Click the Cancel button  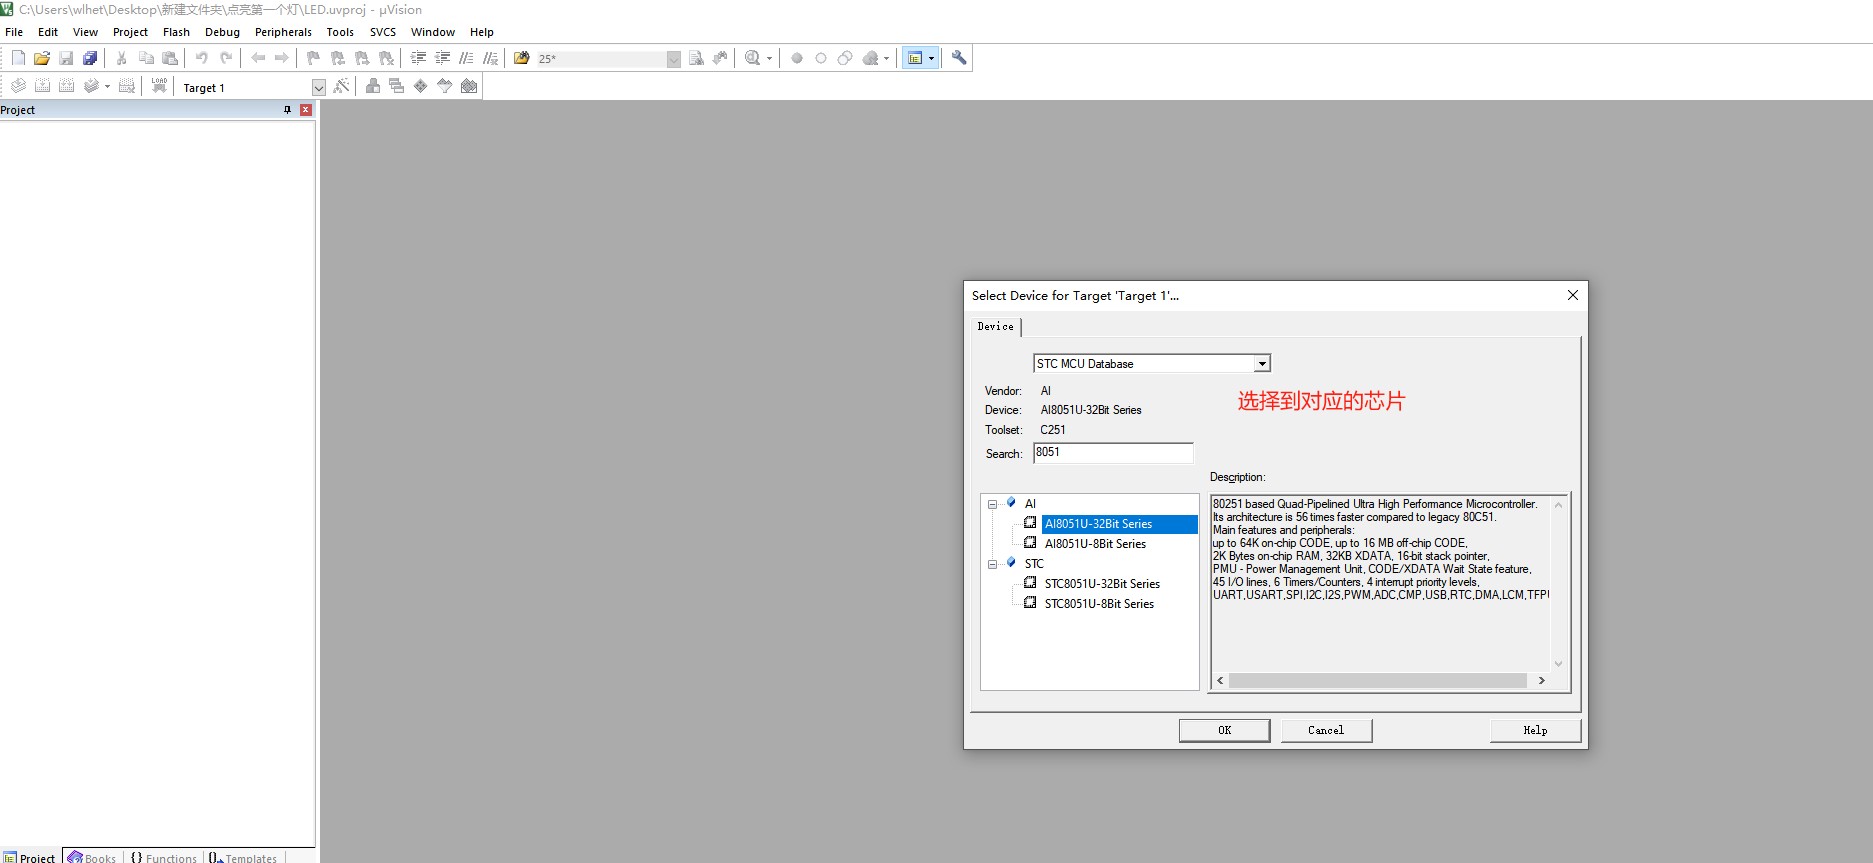click(1326, 730)
